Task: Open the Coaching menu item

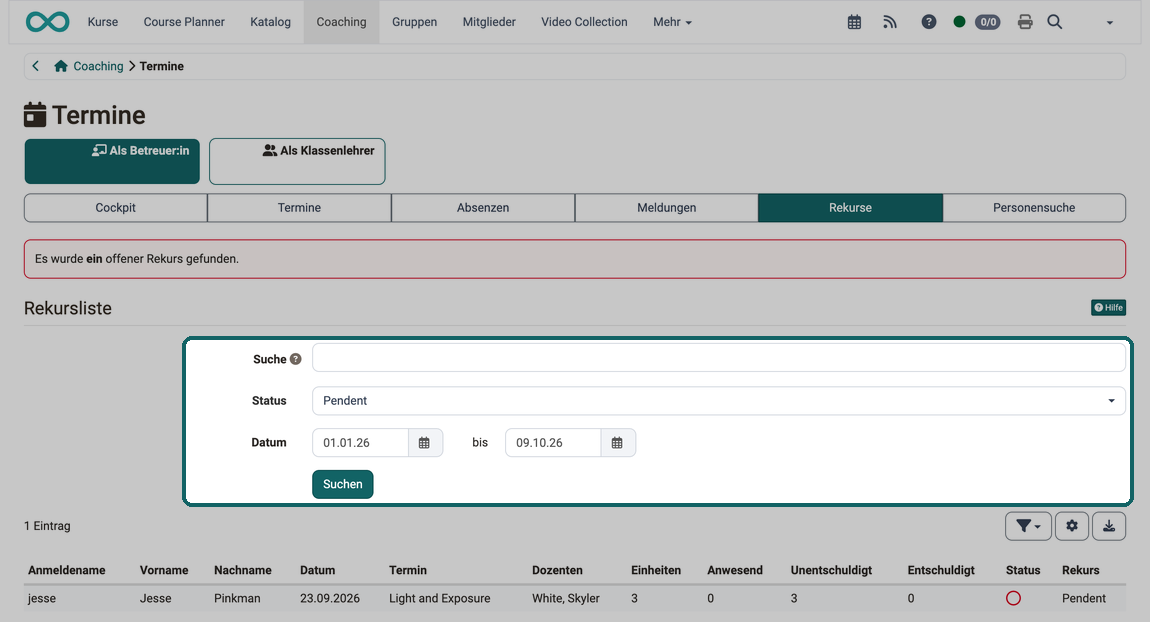Action: tap(342, 22)
